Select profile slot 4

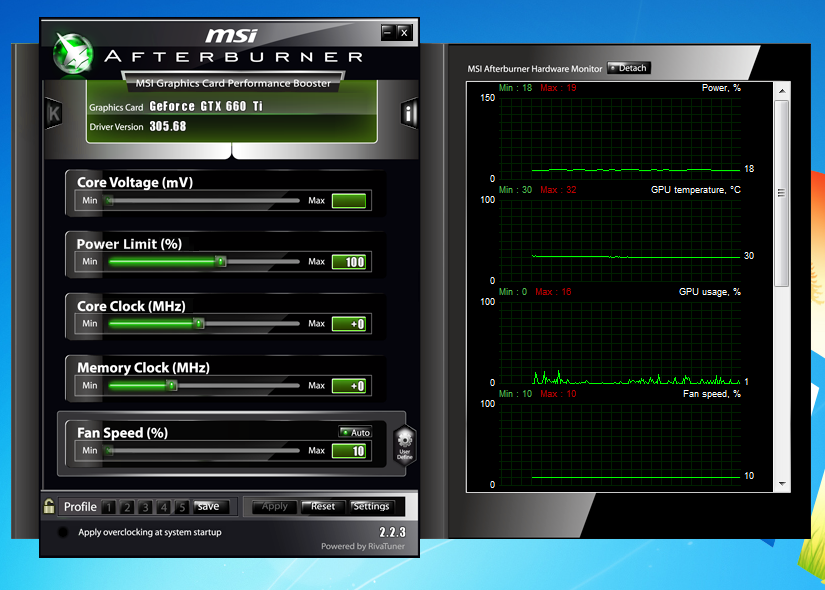click(164, 507)
